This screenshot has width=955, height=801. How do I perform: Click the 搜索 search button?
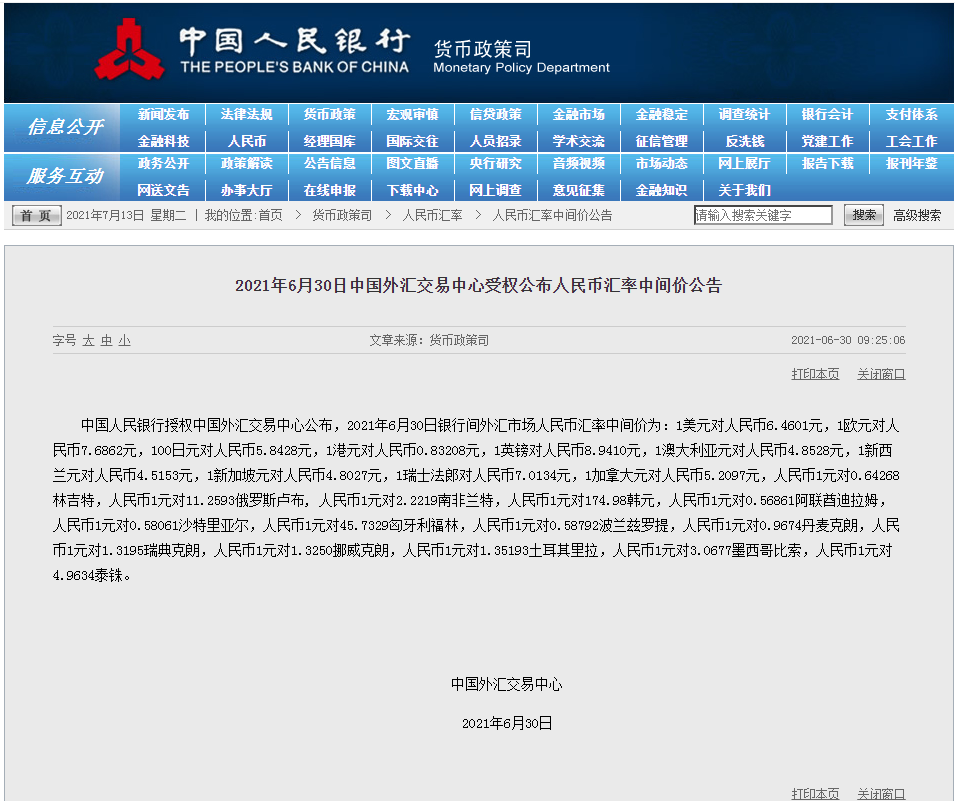pos(864,215)
